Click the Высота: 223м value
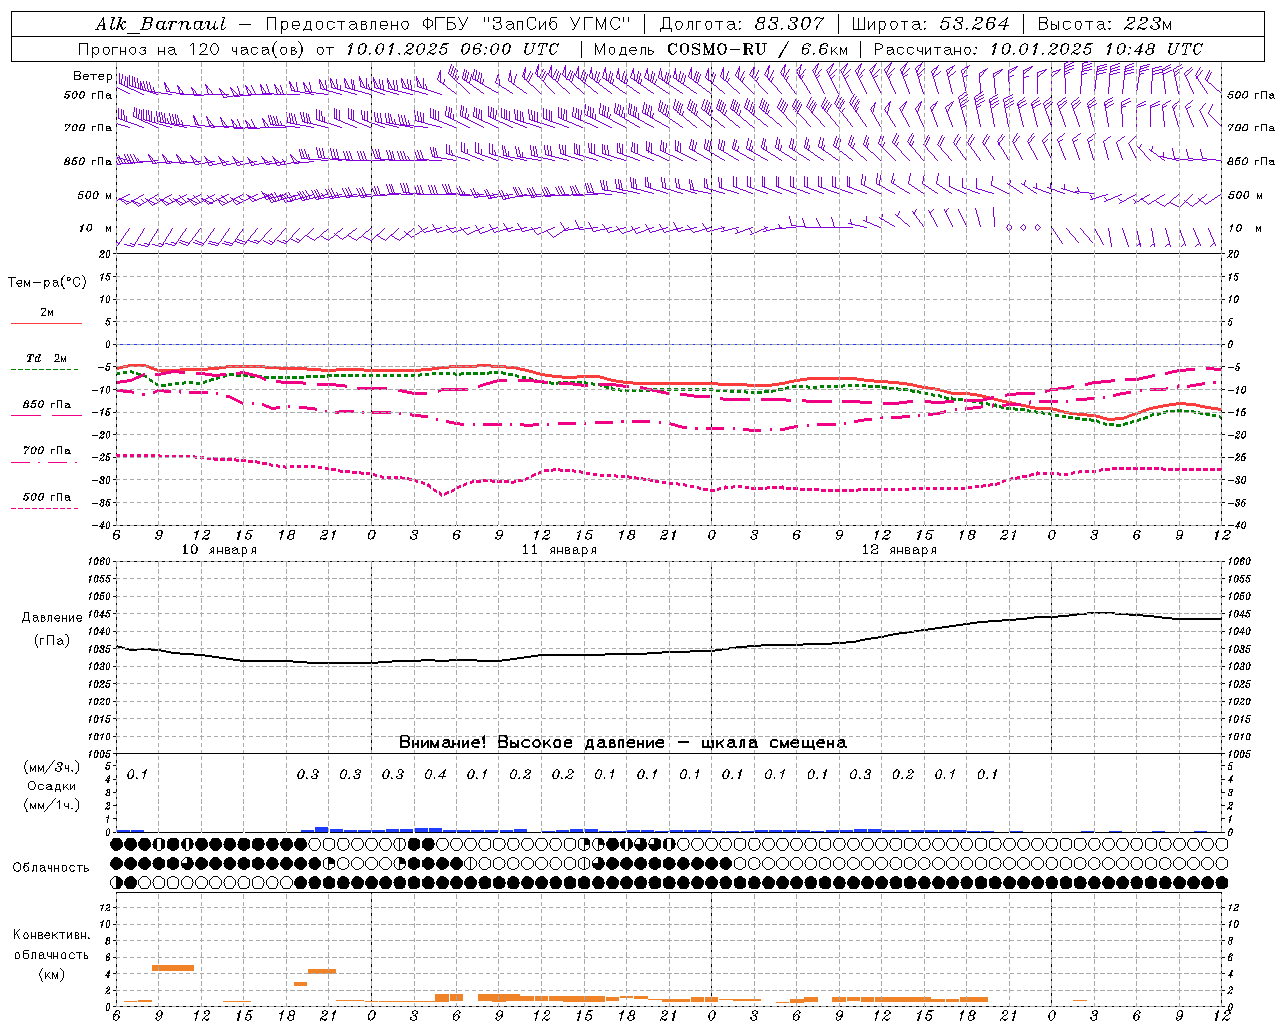 click(1104, 24)
